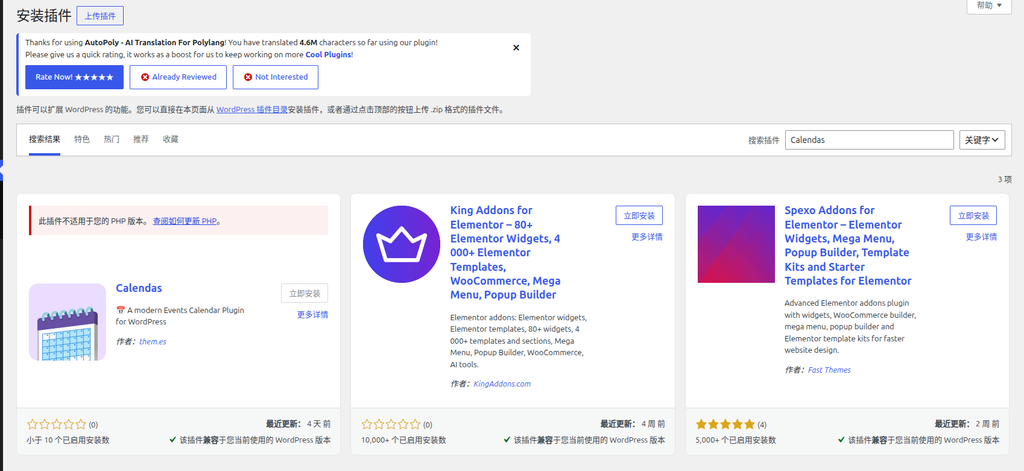Click the Calendas star rating
1024x471 pixels.
point(57,424)
